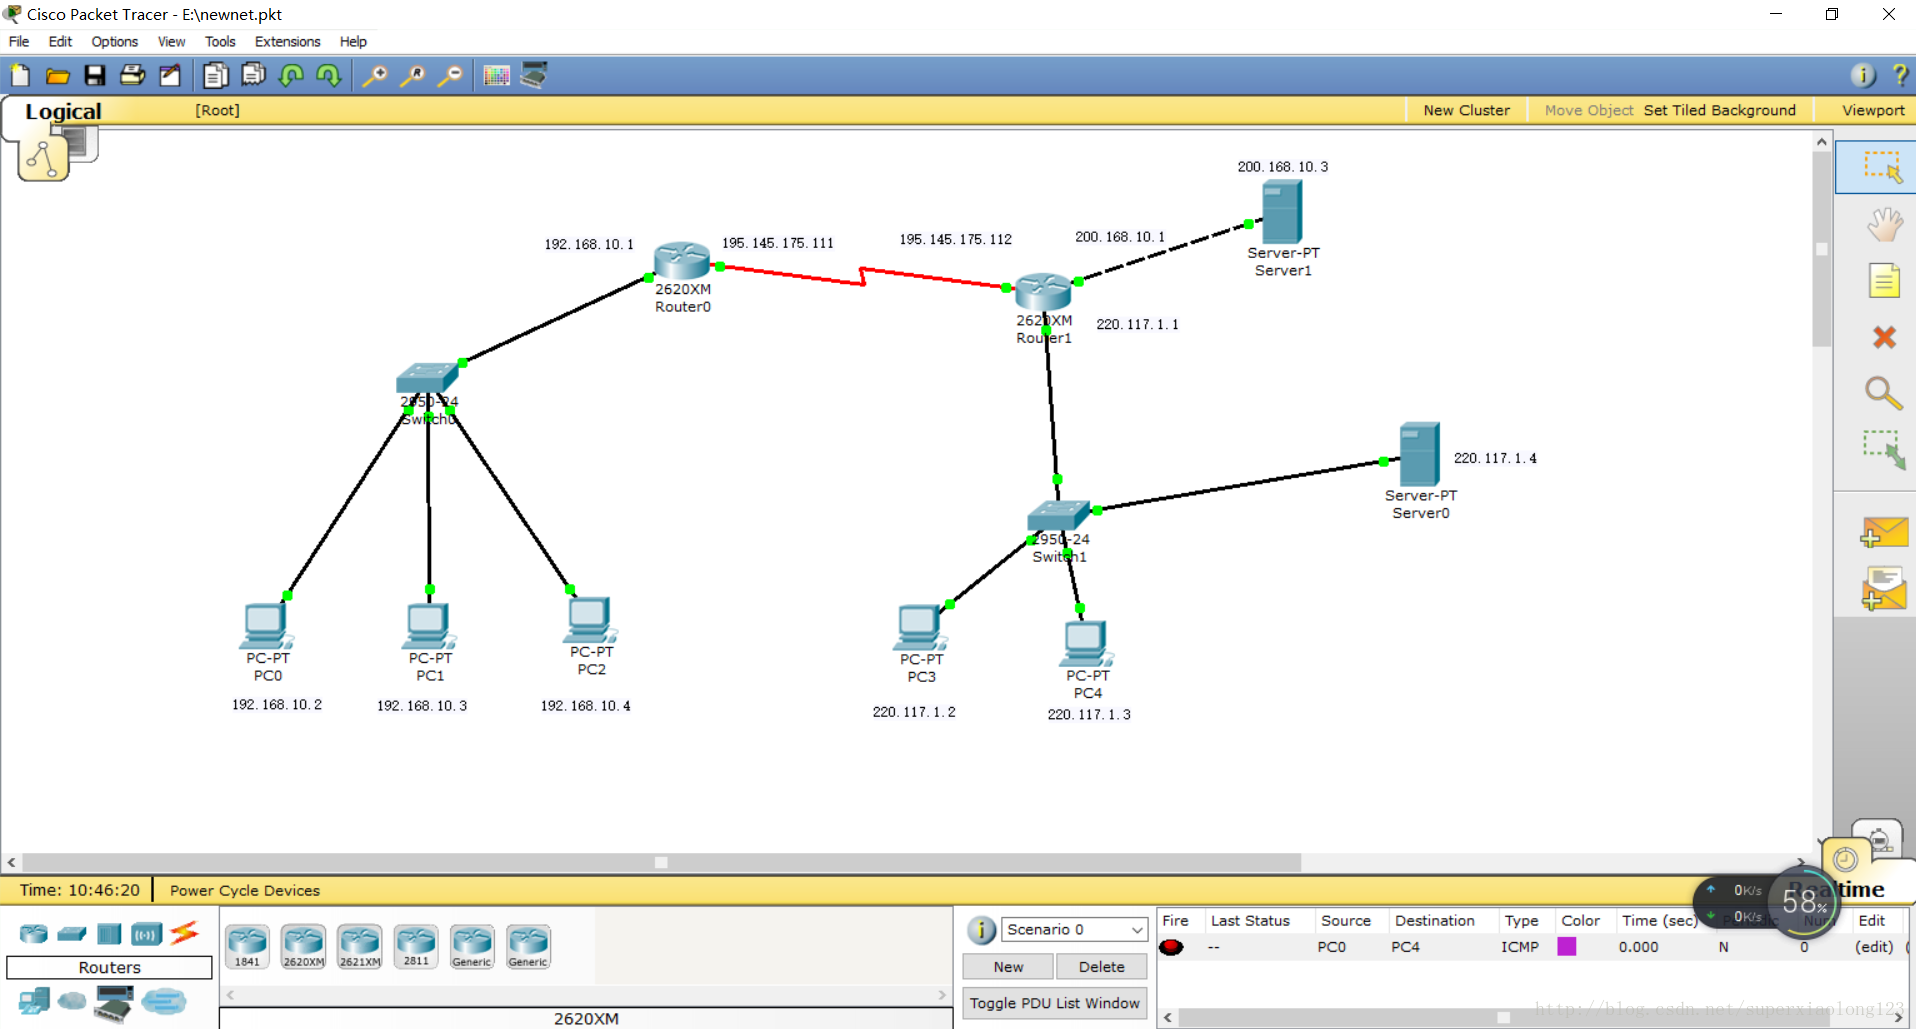Pick the 2811 router model
Viewport: 1916px width, 1029px height.
tap(416, 946)
